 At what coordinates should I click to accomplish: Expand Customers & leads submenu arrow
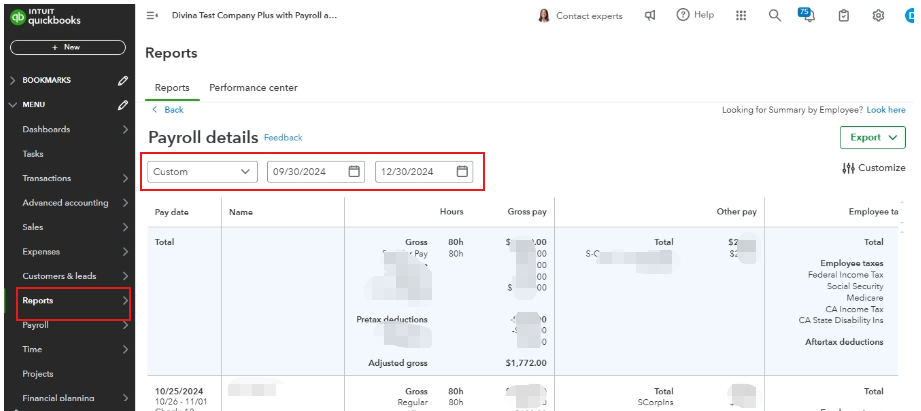tap(125, 276)
